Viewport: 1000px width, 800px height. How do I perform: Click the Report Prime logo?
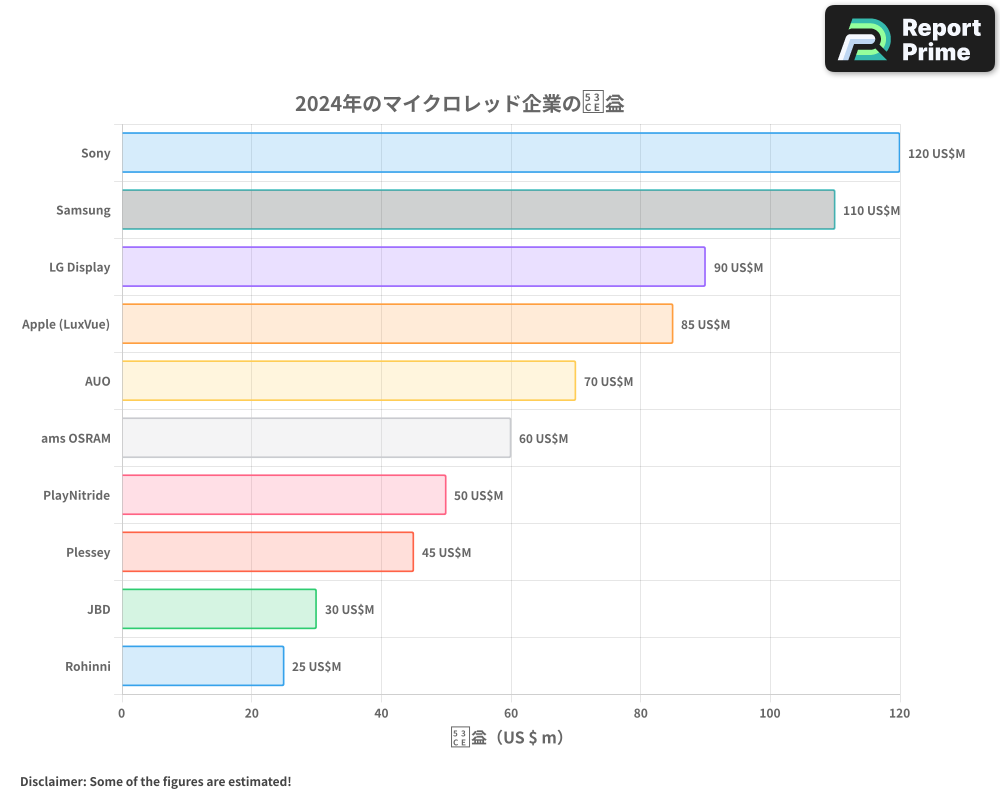point(908,38)
